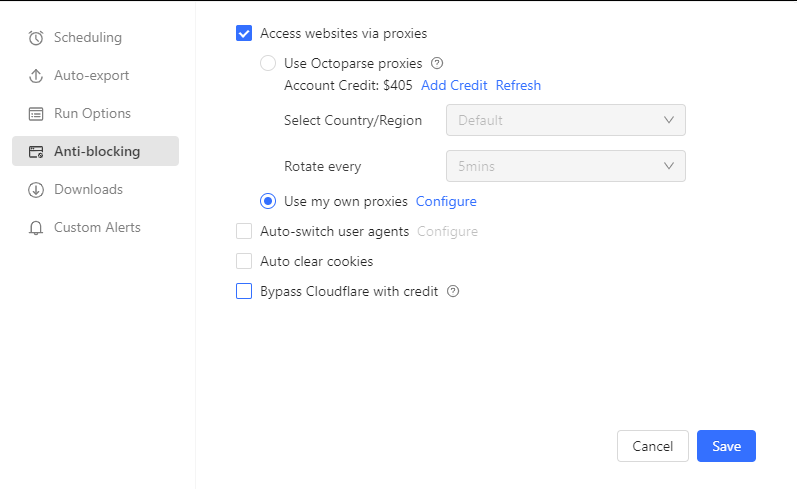797x489 pixels.
Task: Click help icon next to Octoparse proxies
Action: click(x=437, y=63)
